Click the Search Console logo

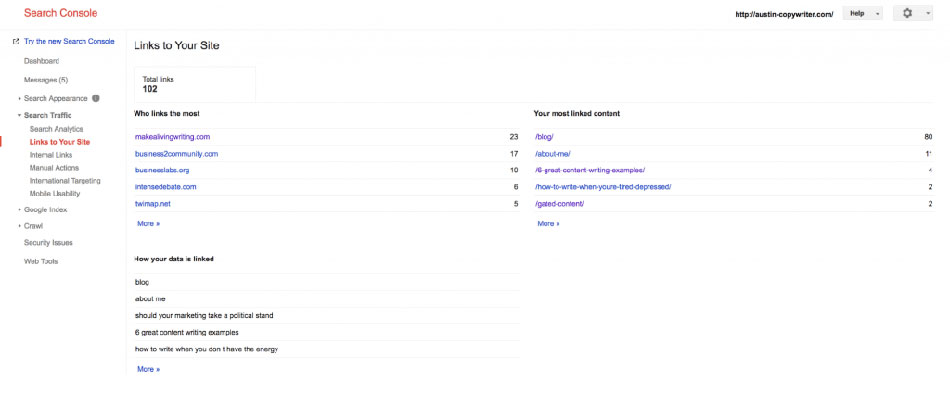[x=61, y=13]
